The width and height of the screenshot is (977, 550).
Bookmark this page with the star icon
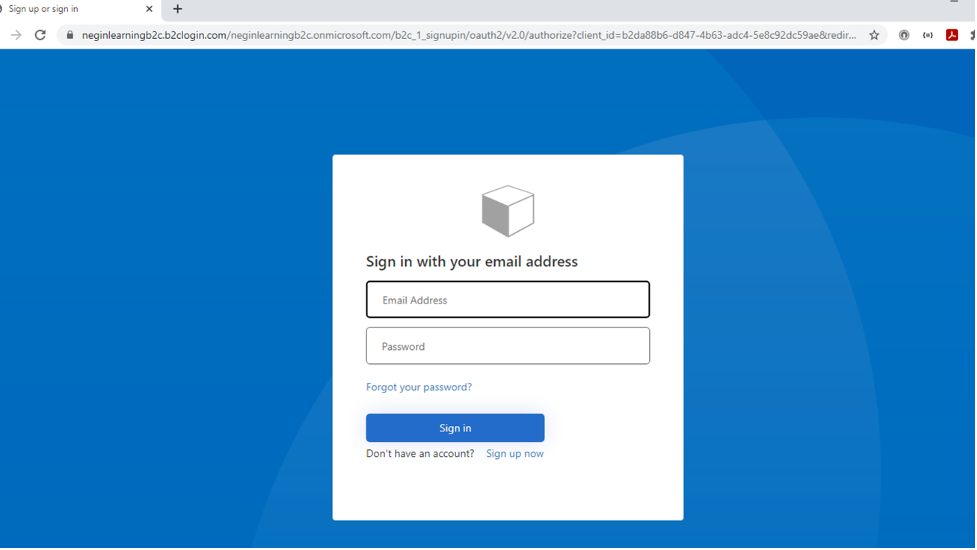point(874,35)
